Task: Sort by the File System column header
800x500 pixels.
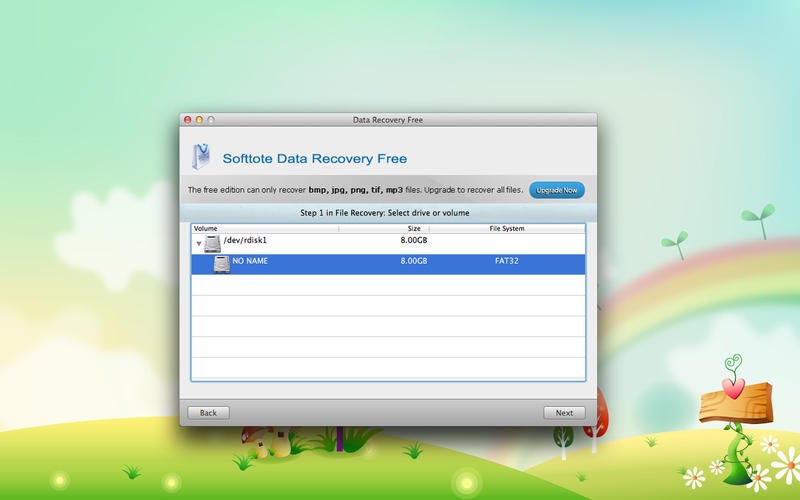Action: tap(507, 229)
